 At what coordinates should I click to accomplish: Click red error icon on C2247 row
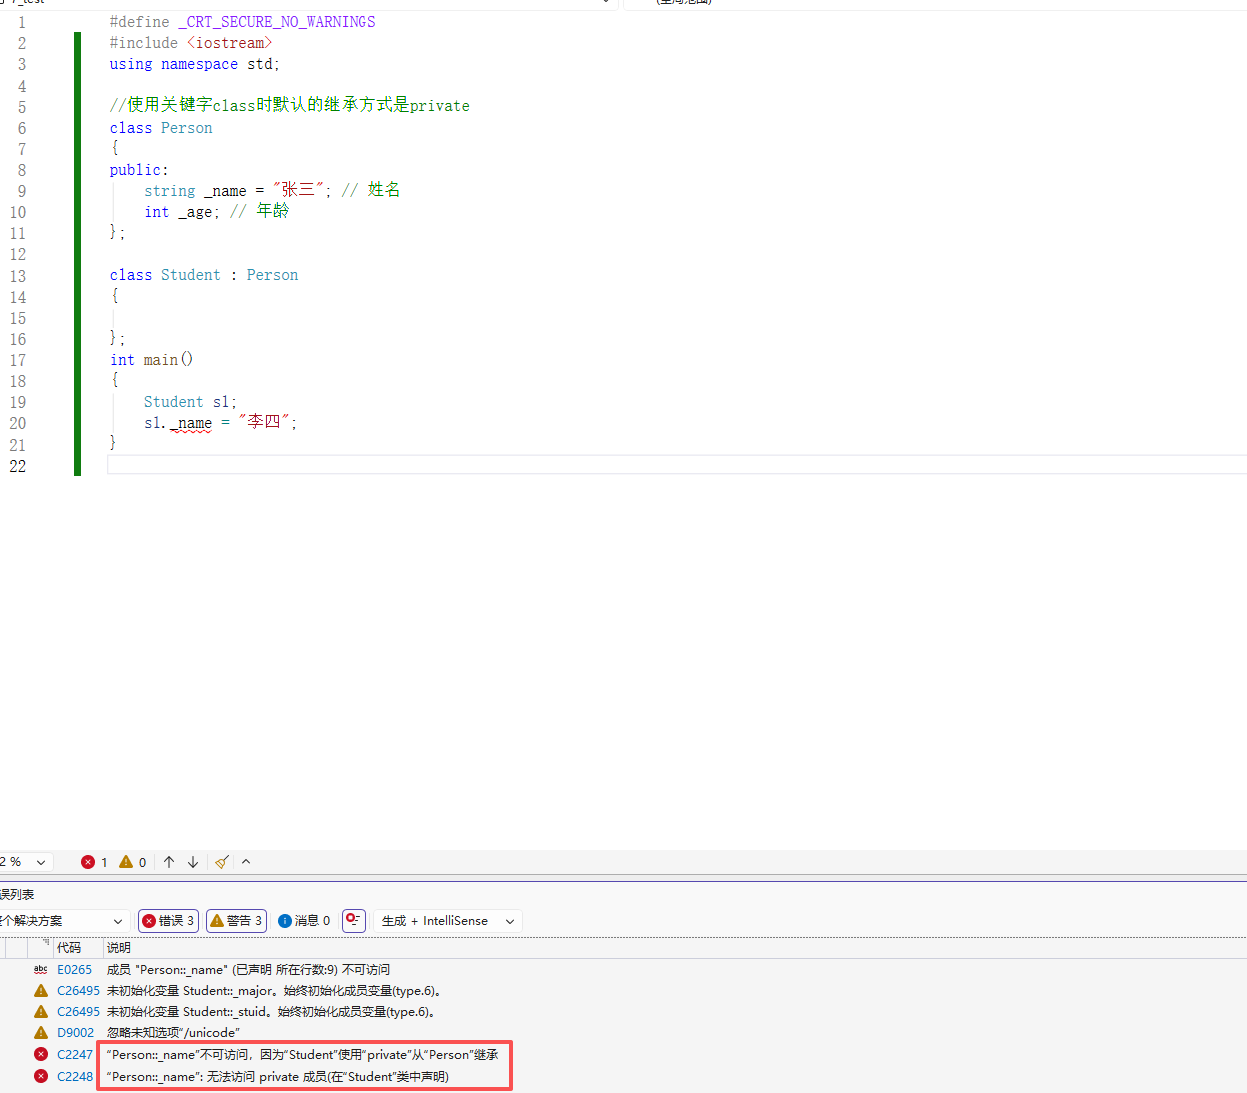coord(41,1055)
